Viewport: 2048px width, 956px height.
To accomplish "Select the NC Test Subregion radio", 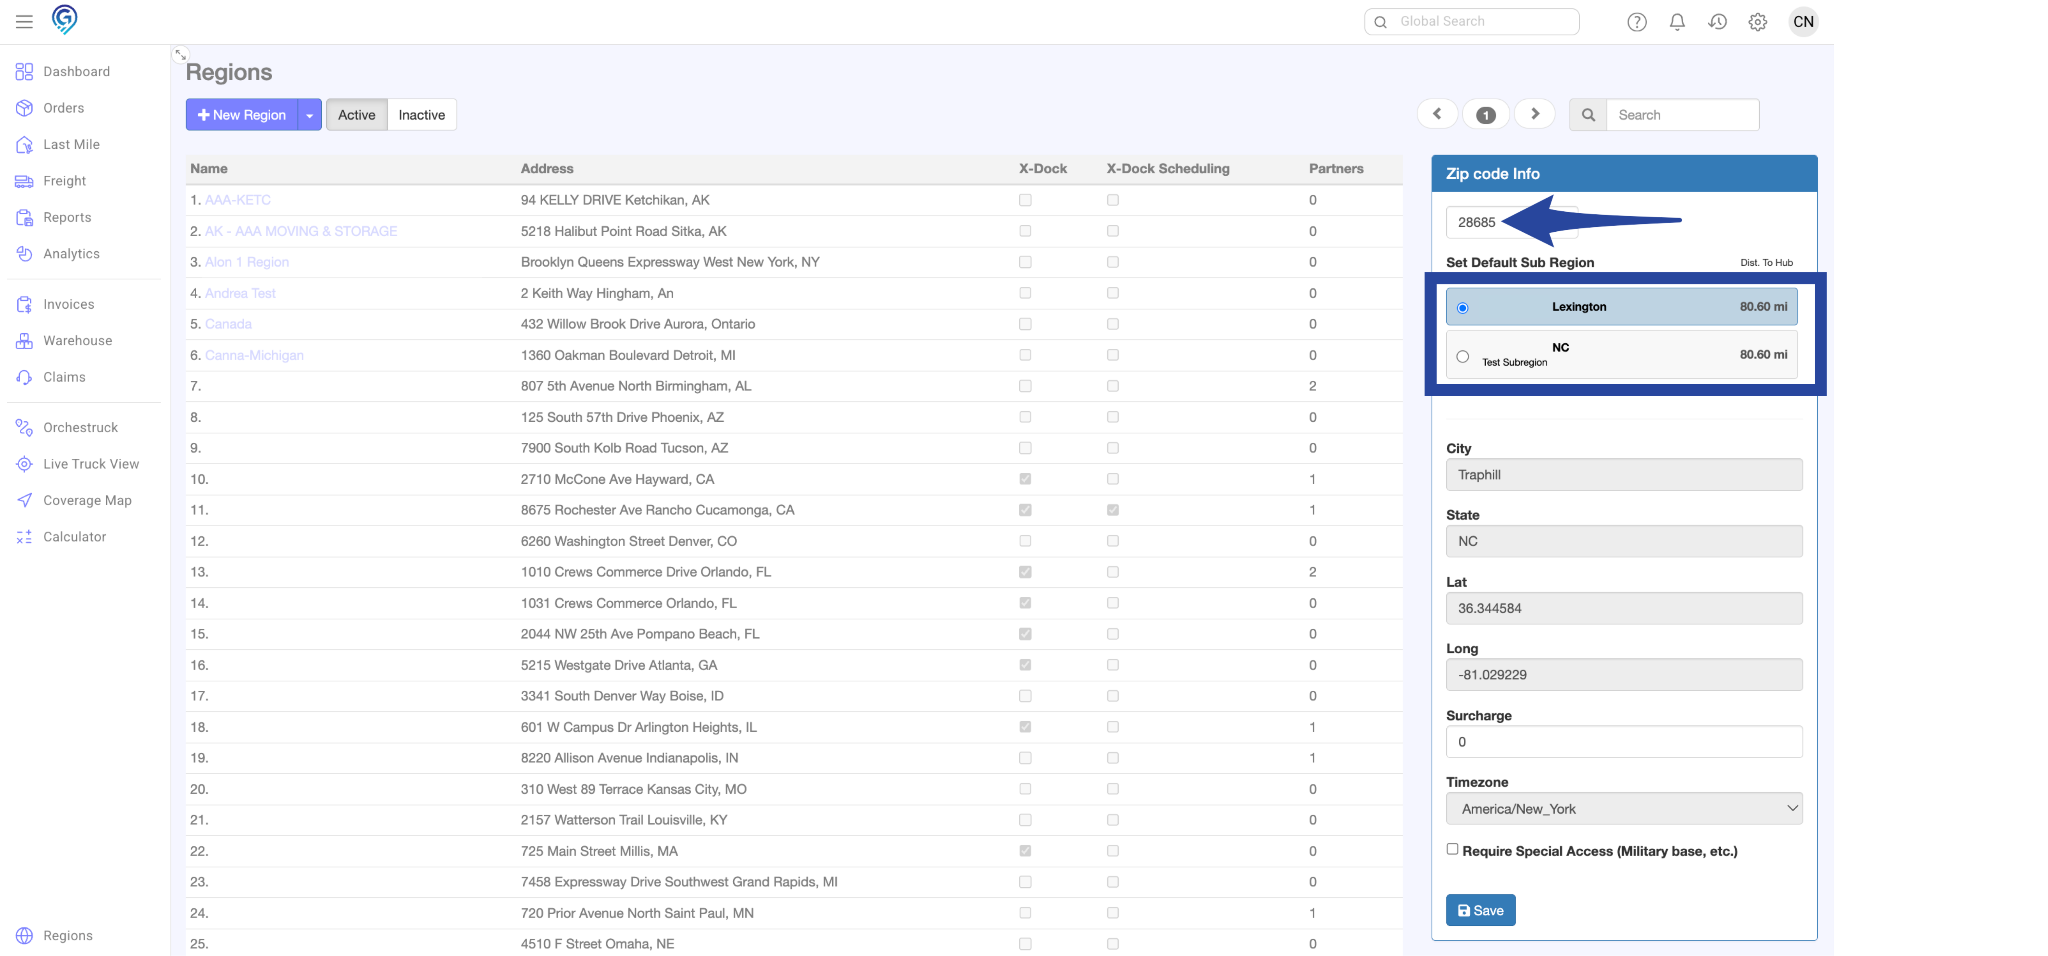I will tap(1463, 356).
